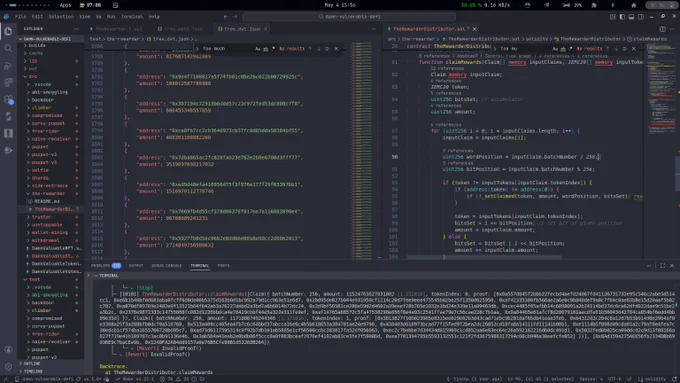Open the File menu
Image resolution: width=680 pixels, height=383 pixels.
(20, 16)
